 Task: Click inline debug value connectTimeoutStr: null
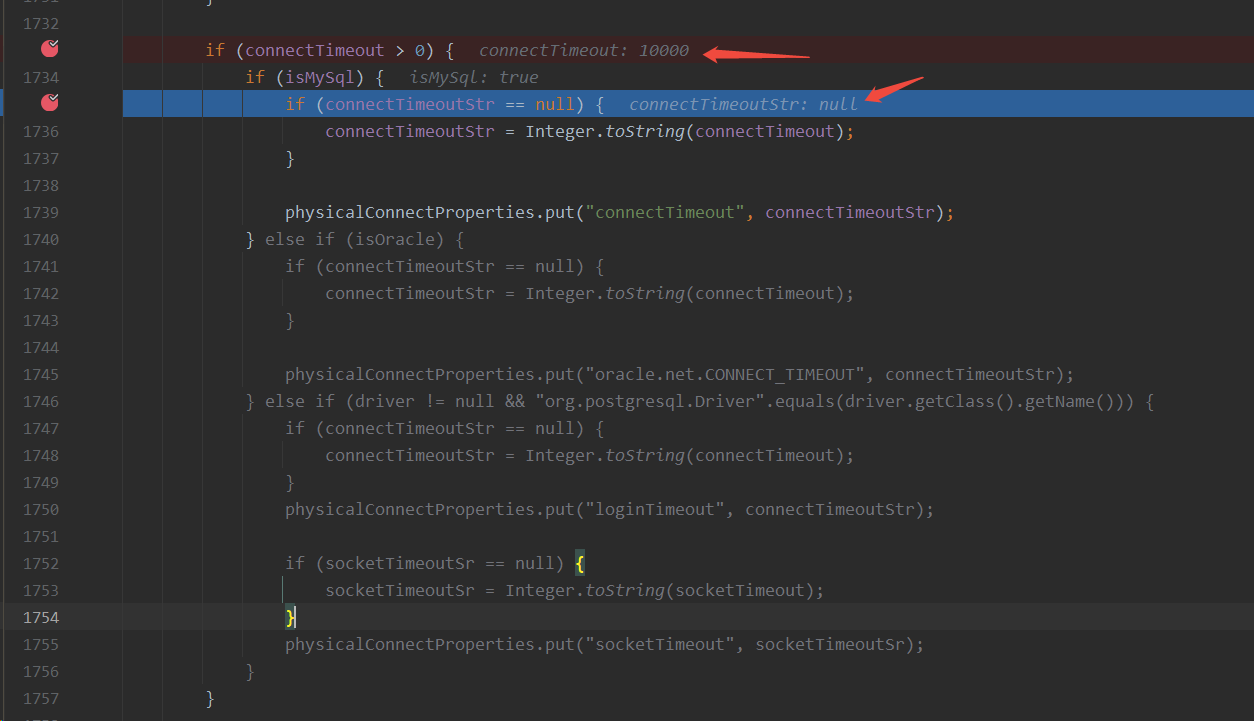[x=743, y=103]
